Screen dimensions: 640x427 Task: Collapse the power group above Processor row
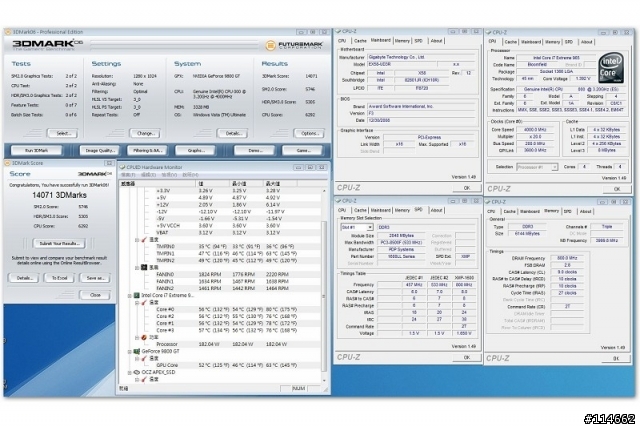[137, 338]
